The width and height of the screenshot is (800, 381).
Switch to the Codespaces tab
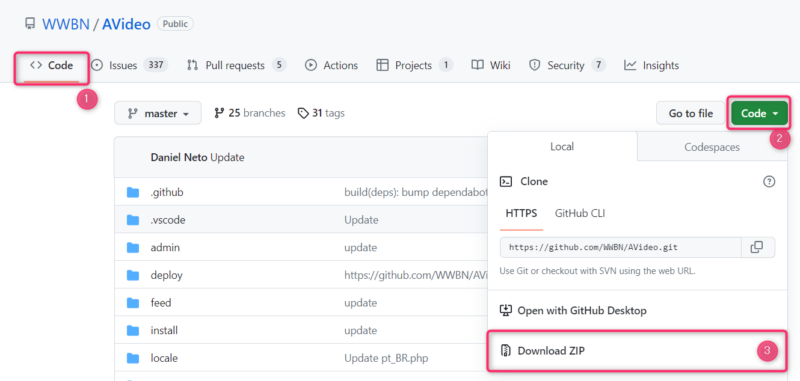(x=712, y=147)
